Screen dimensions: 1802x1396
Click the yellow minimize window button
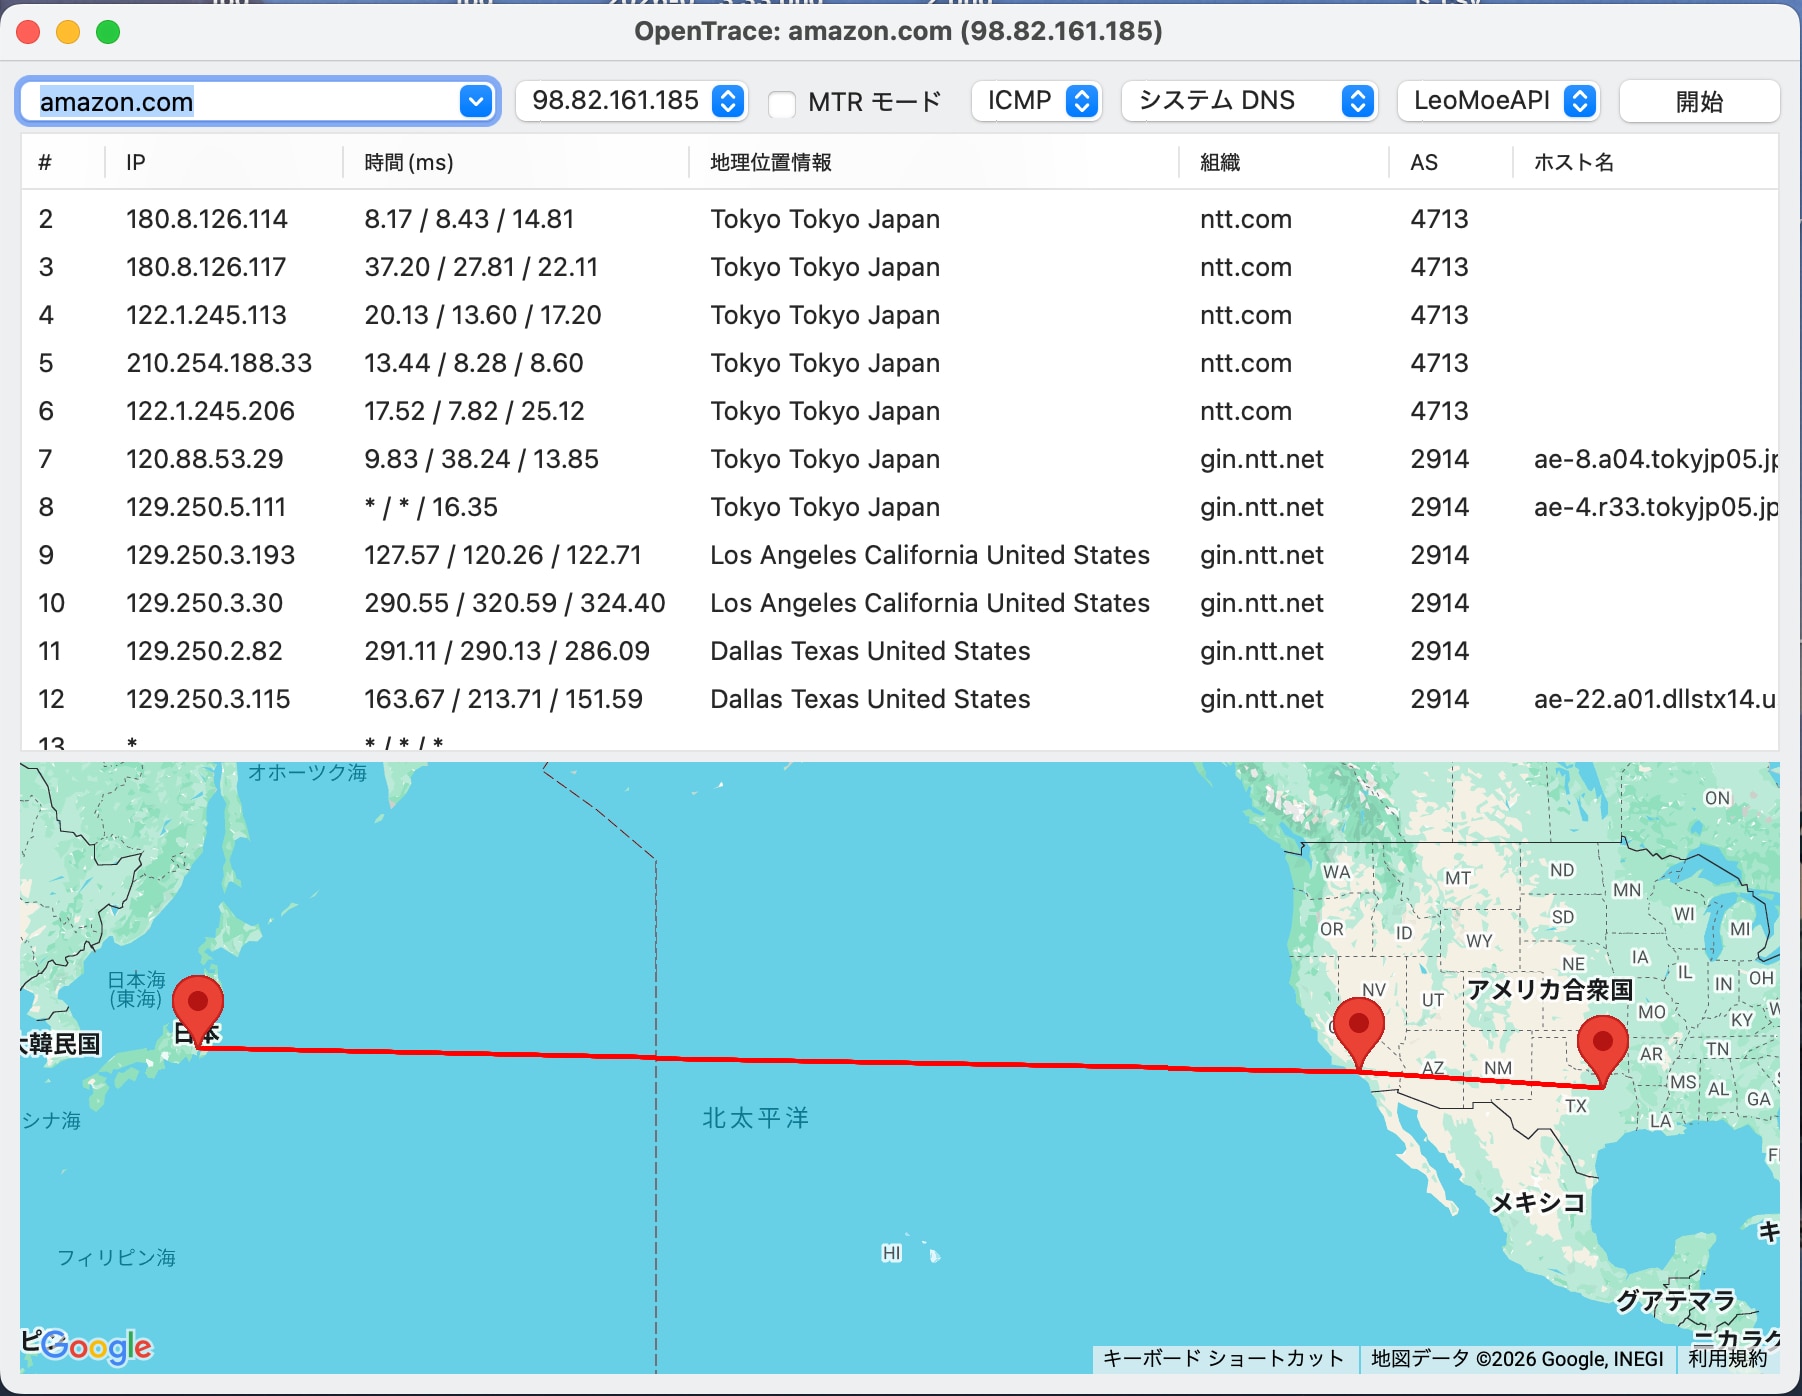click(x=68, y=32)
